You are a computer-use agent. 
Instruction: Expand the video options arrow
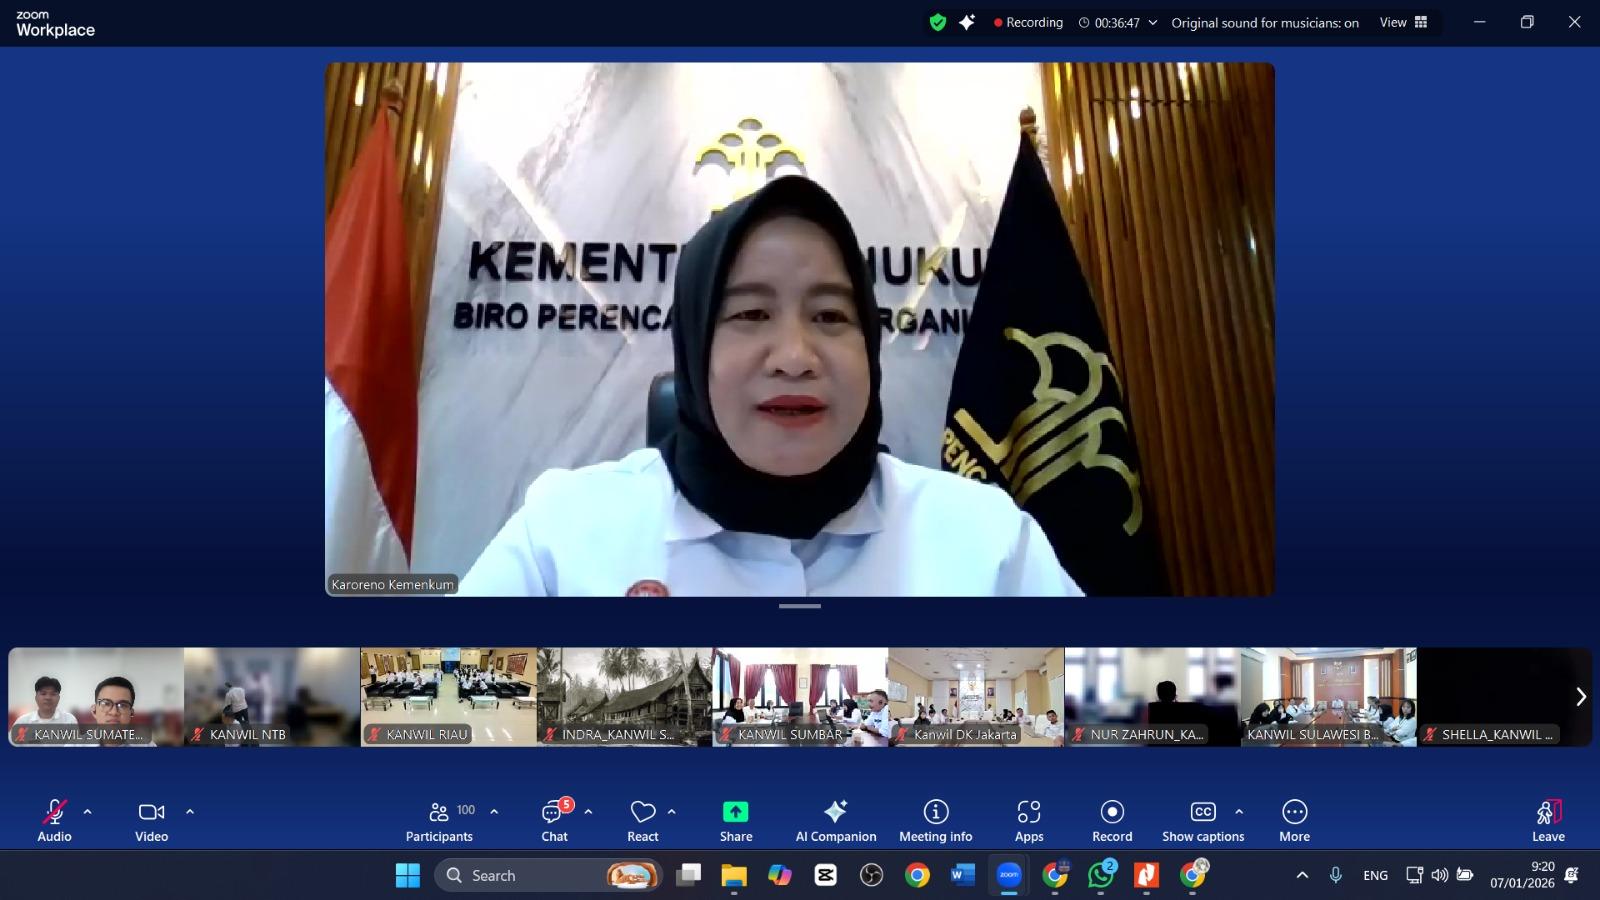pos(190,812)
